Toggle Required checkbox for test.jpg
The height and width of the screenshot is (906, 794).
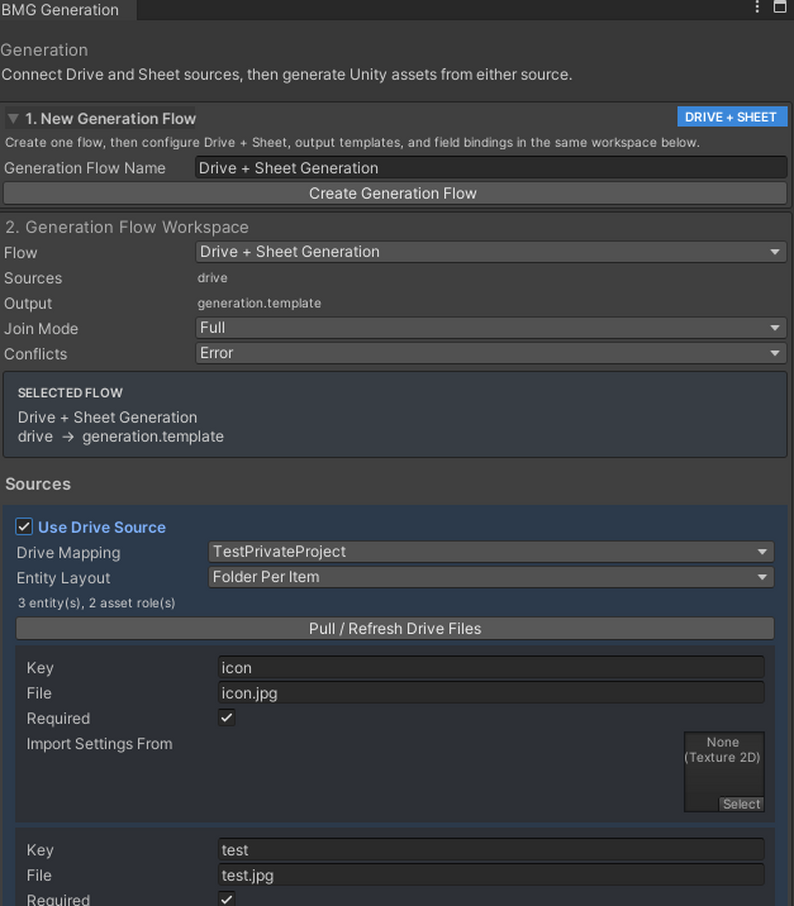pyautogui.click(x=227, y=898)
